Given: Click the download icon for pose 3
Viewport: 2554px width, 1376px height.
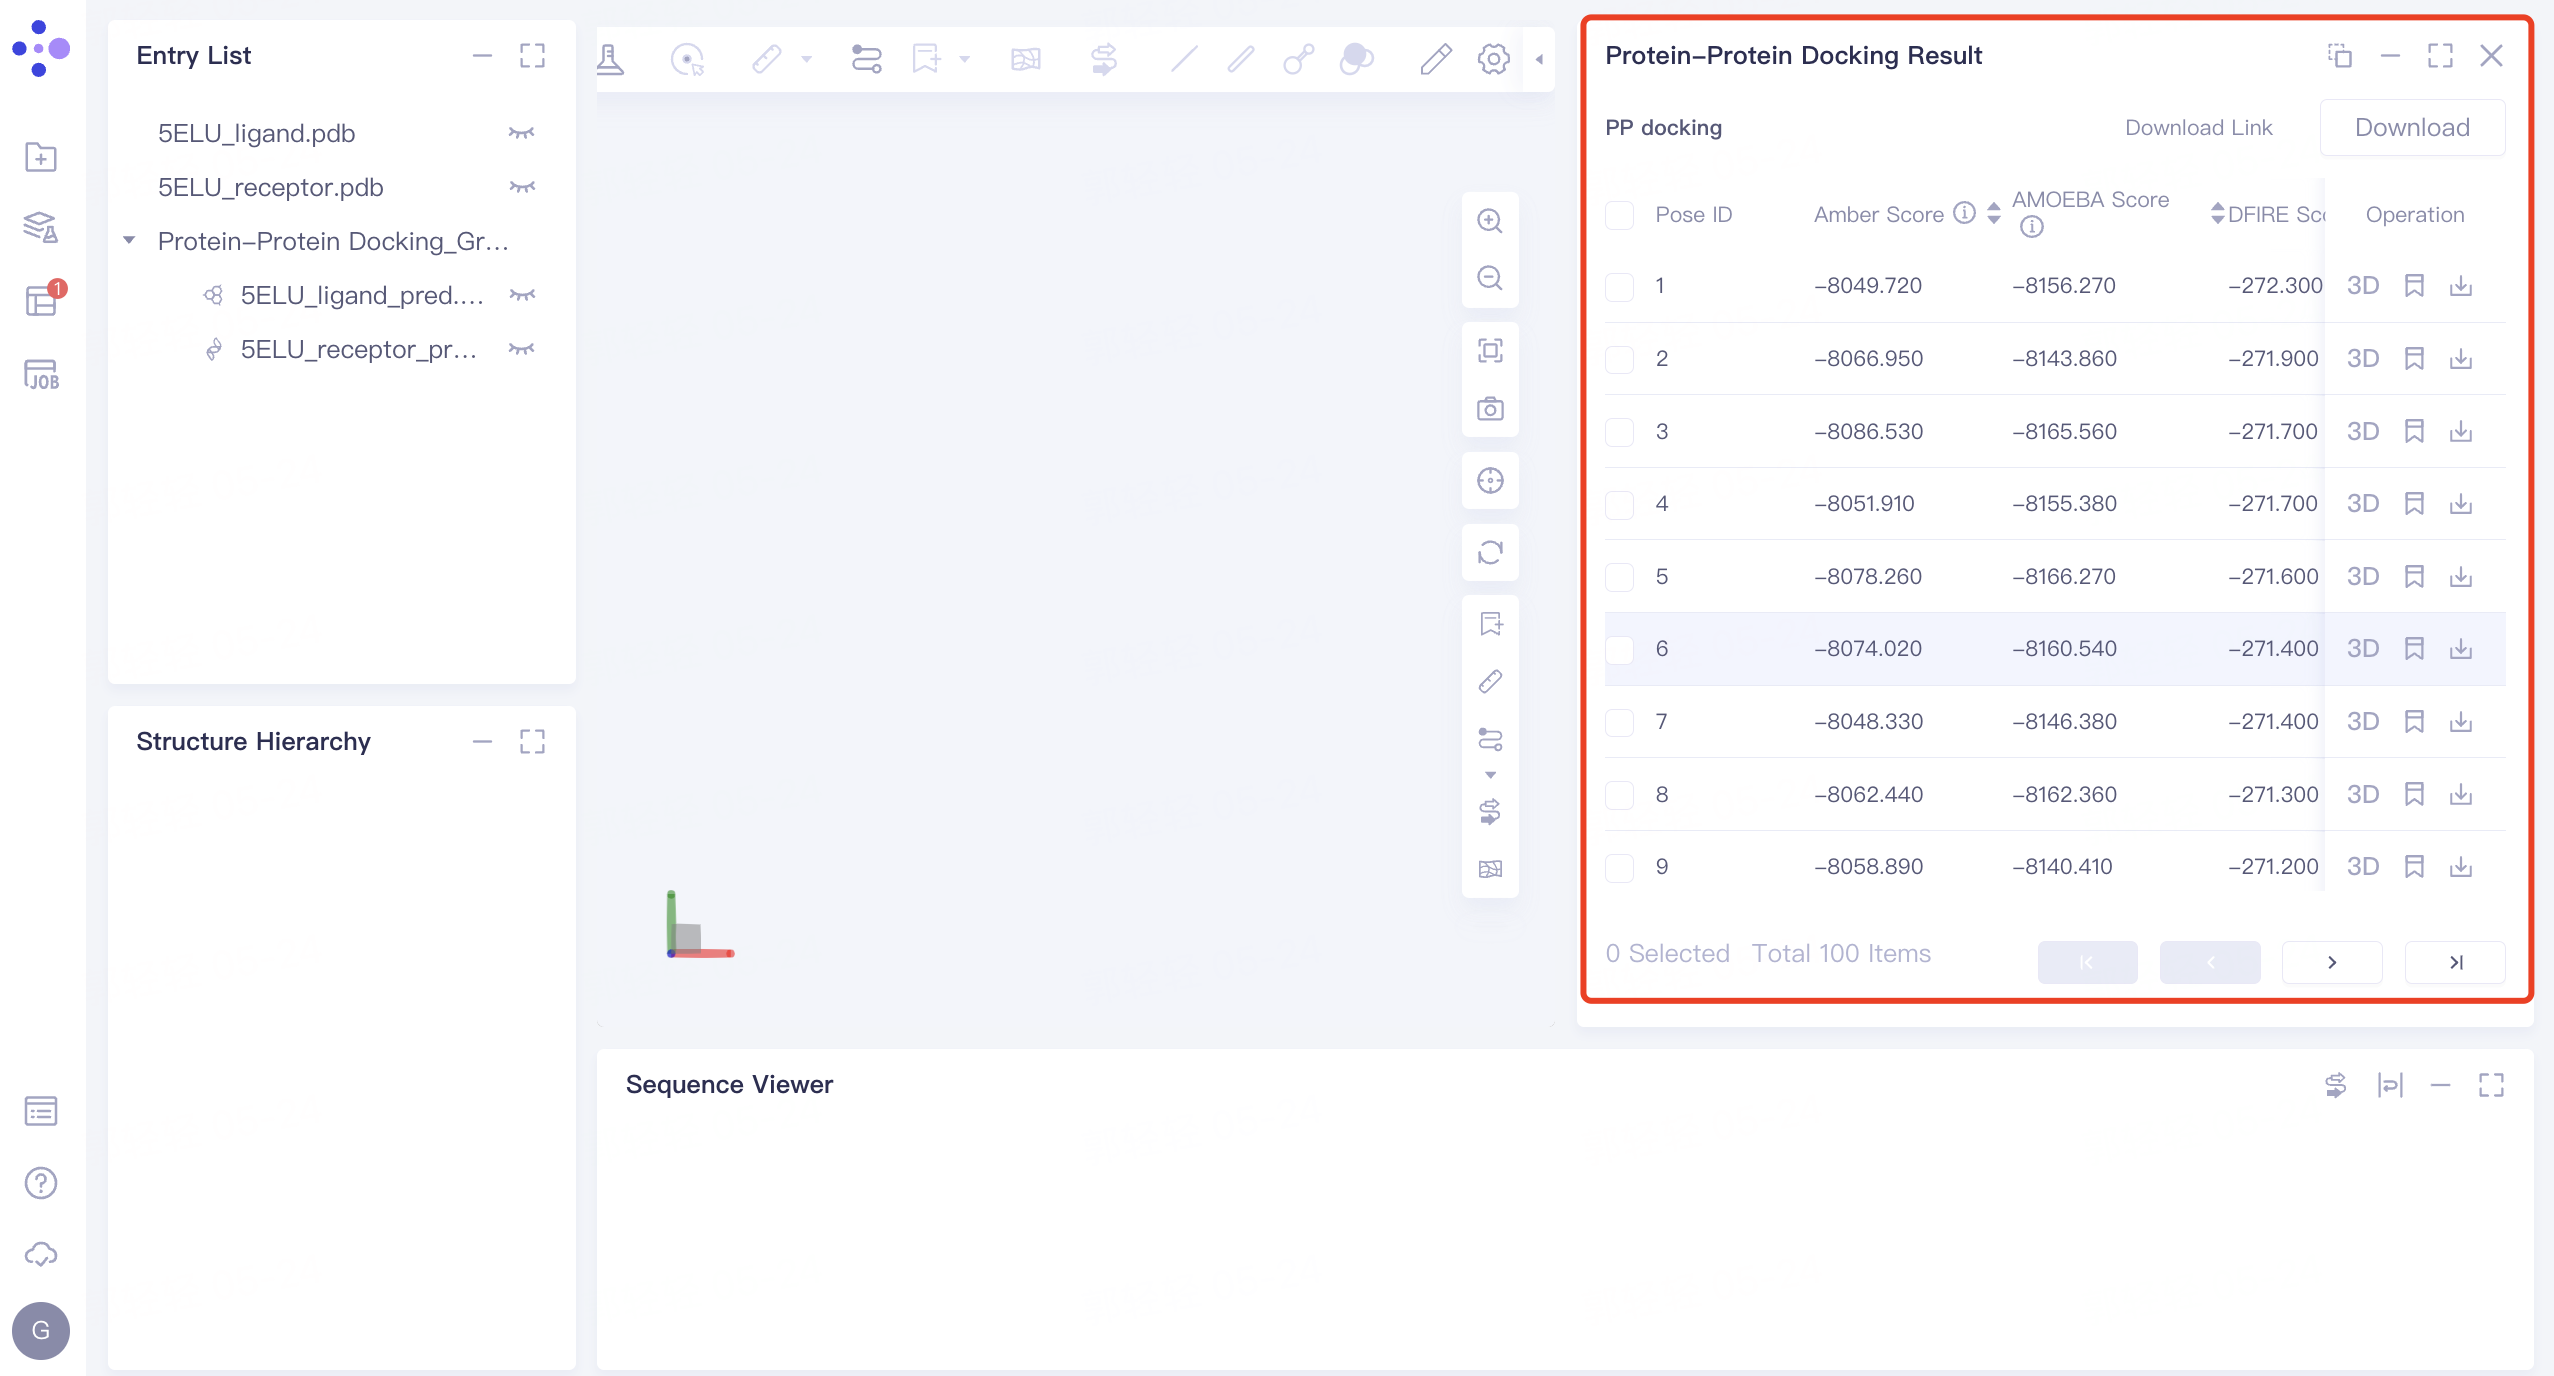Looking at the screenshot, I should 2461,431.
